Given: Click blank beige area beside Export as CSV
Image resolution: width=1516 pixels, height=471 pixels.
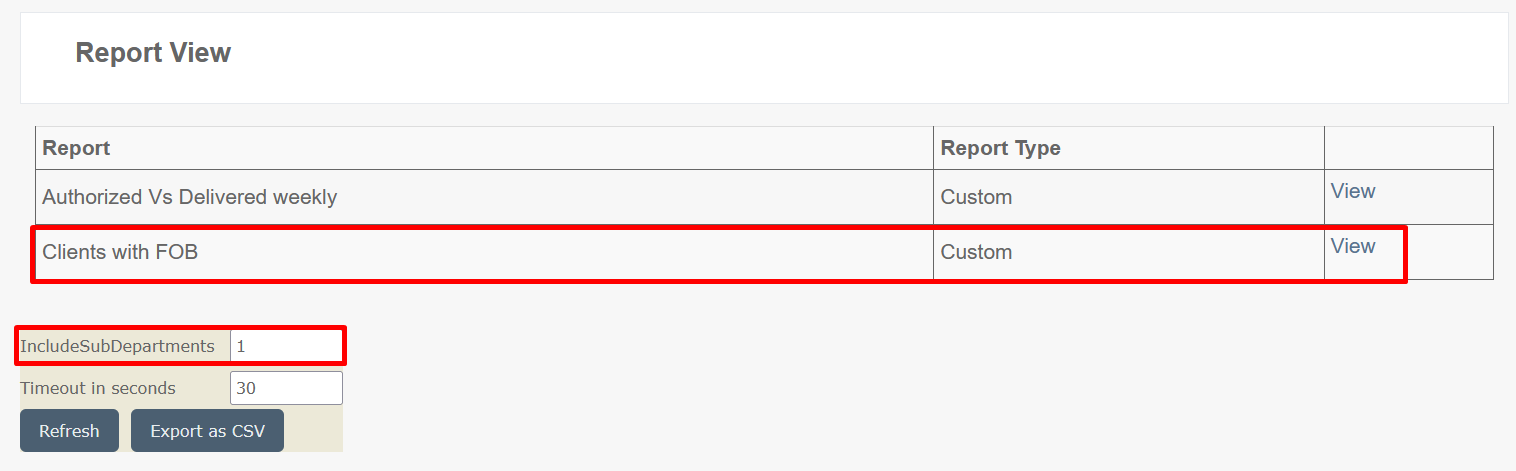Looking at the screenshot, I should coord(313,431).
